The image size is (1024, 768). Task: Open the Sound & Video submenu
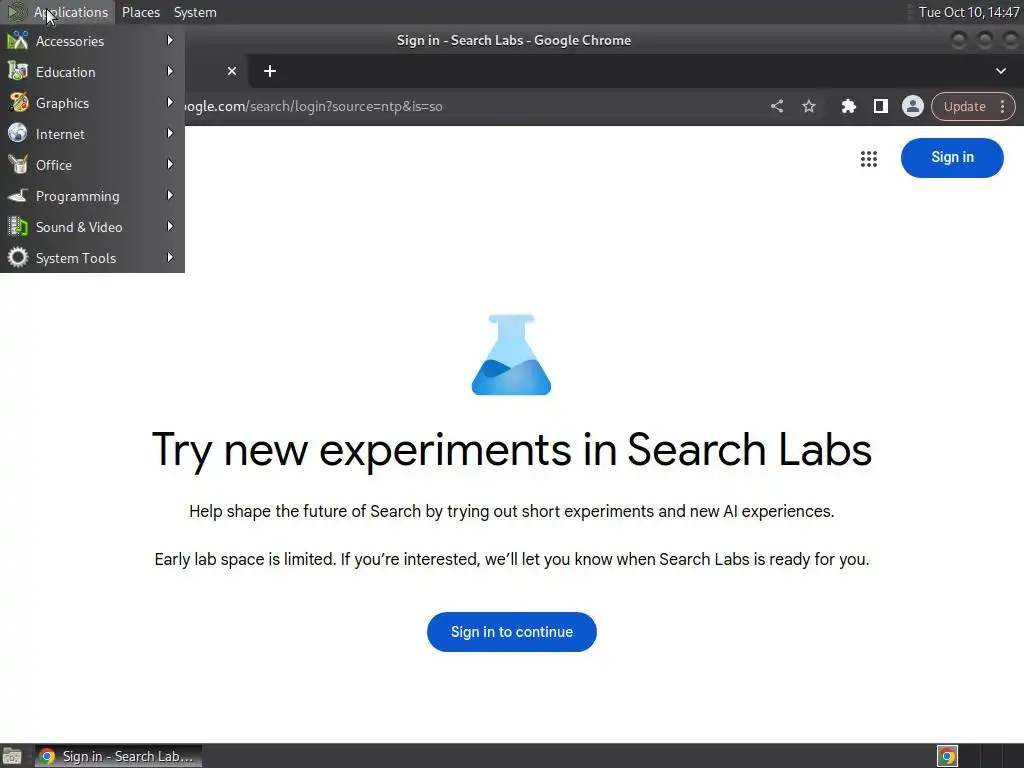click(x=92, y=227)
